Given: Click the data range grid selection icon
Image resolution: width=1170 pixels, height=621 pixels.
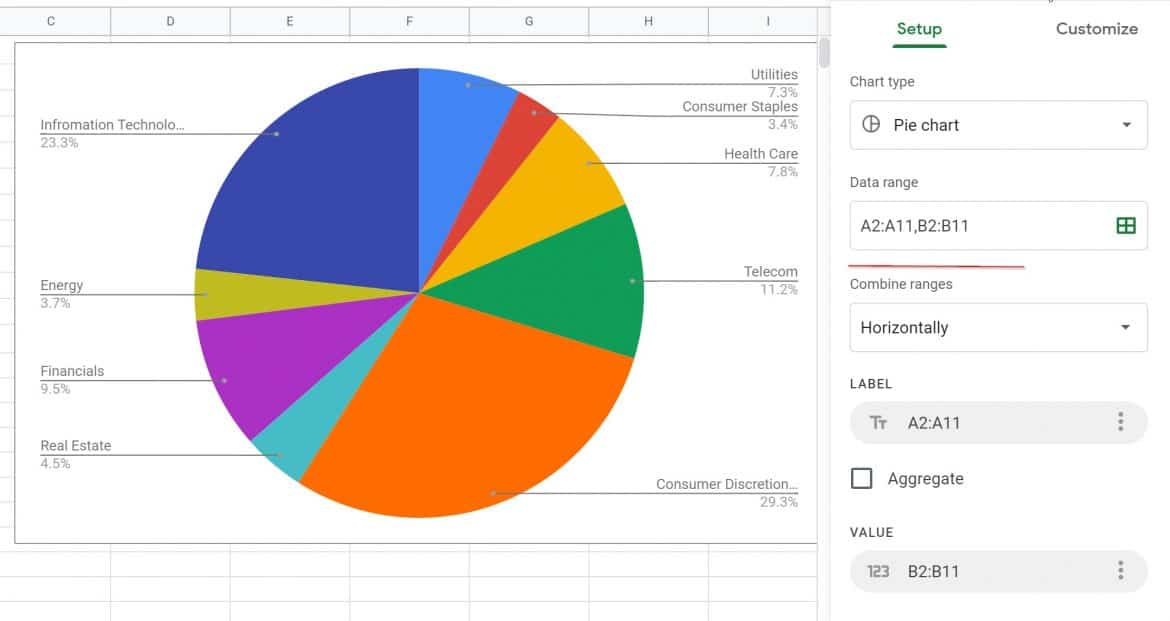Looking at the screenshot, I should (1125, 225).
